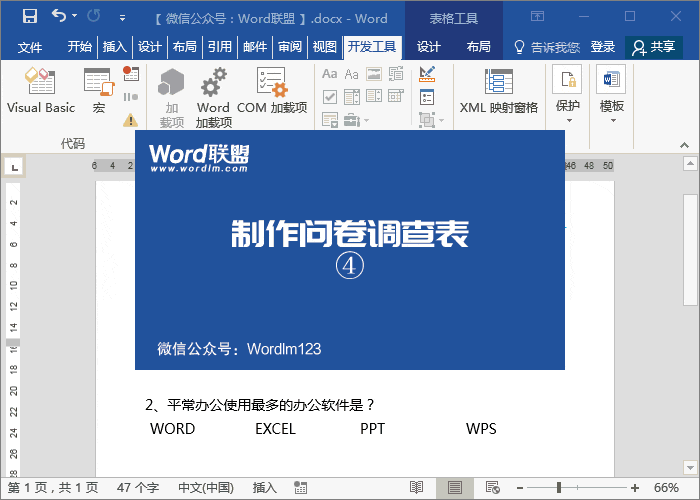The width and height of the screenshot is (700, 500).
Task: Click the 共享 share button
Action: (654, 47)
